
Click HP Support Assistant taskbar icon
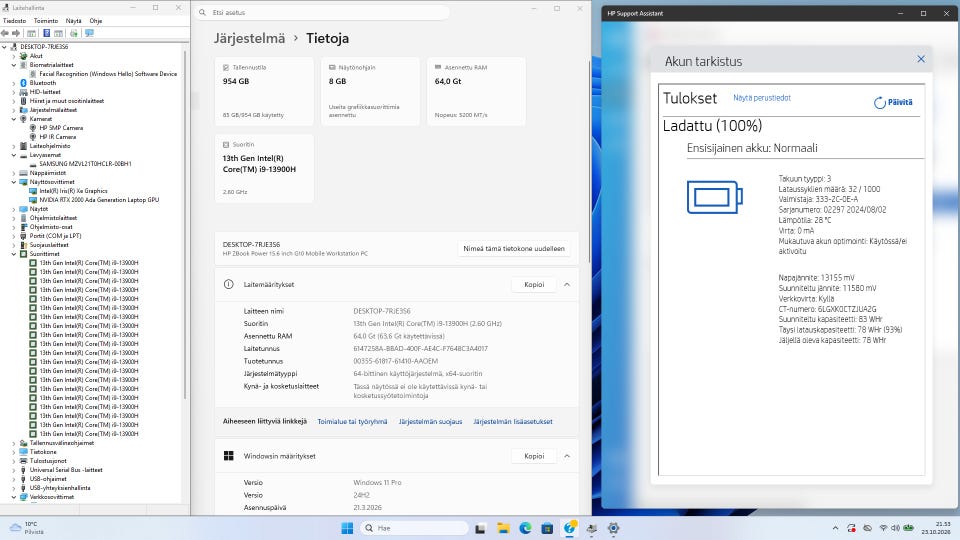(570, 528)
